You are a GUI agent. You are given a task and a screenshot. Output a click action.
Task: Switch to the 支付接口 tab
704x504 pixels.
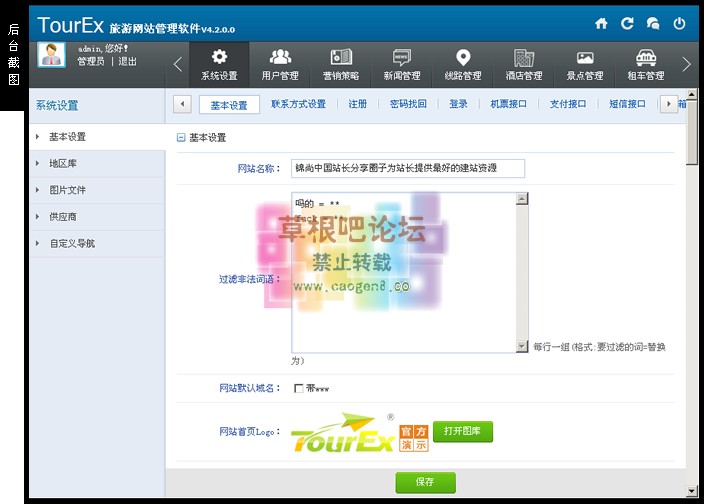click(x=568, y=104)
